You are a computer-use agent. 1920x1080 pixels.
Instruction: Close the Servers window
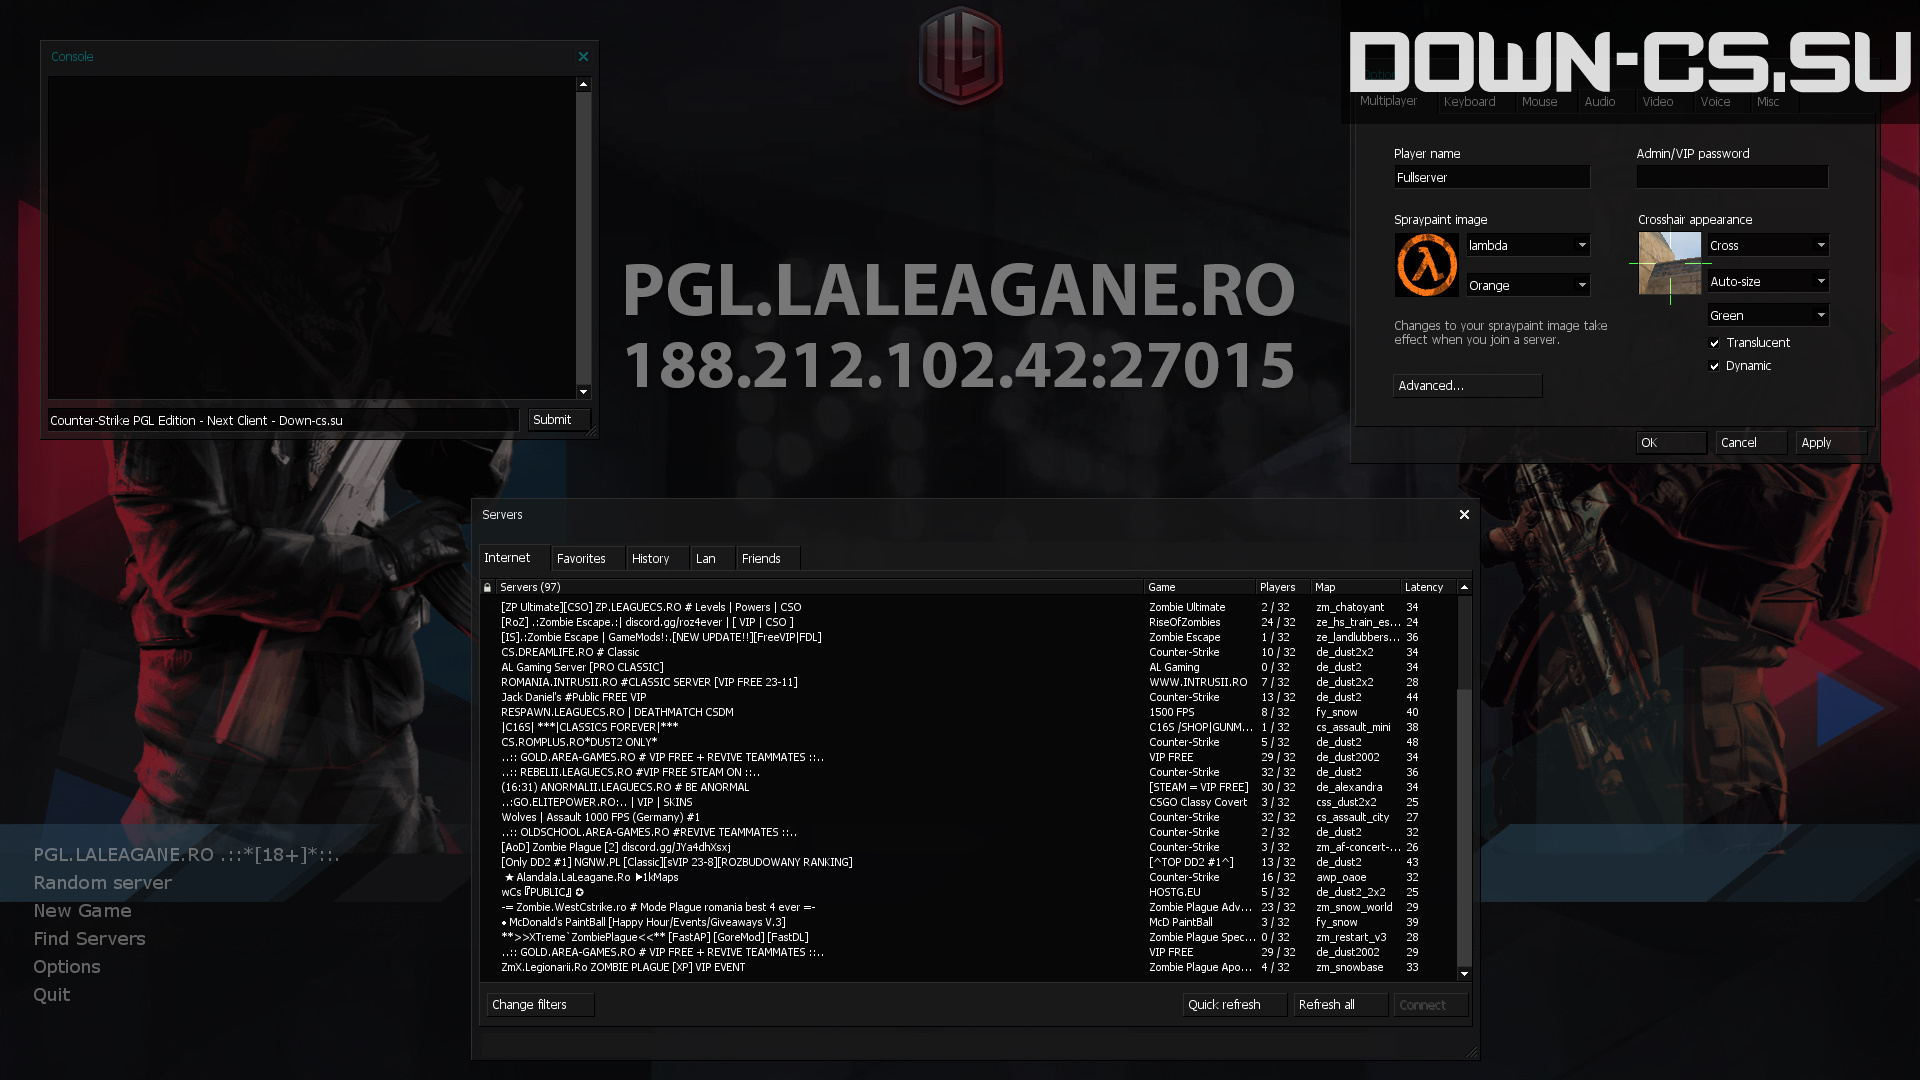[x=1464, y=515]
